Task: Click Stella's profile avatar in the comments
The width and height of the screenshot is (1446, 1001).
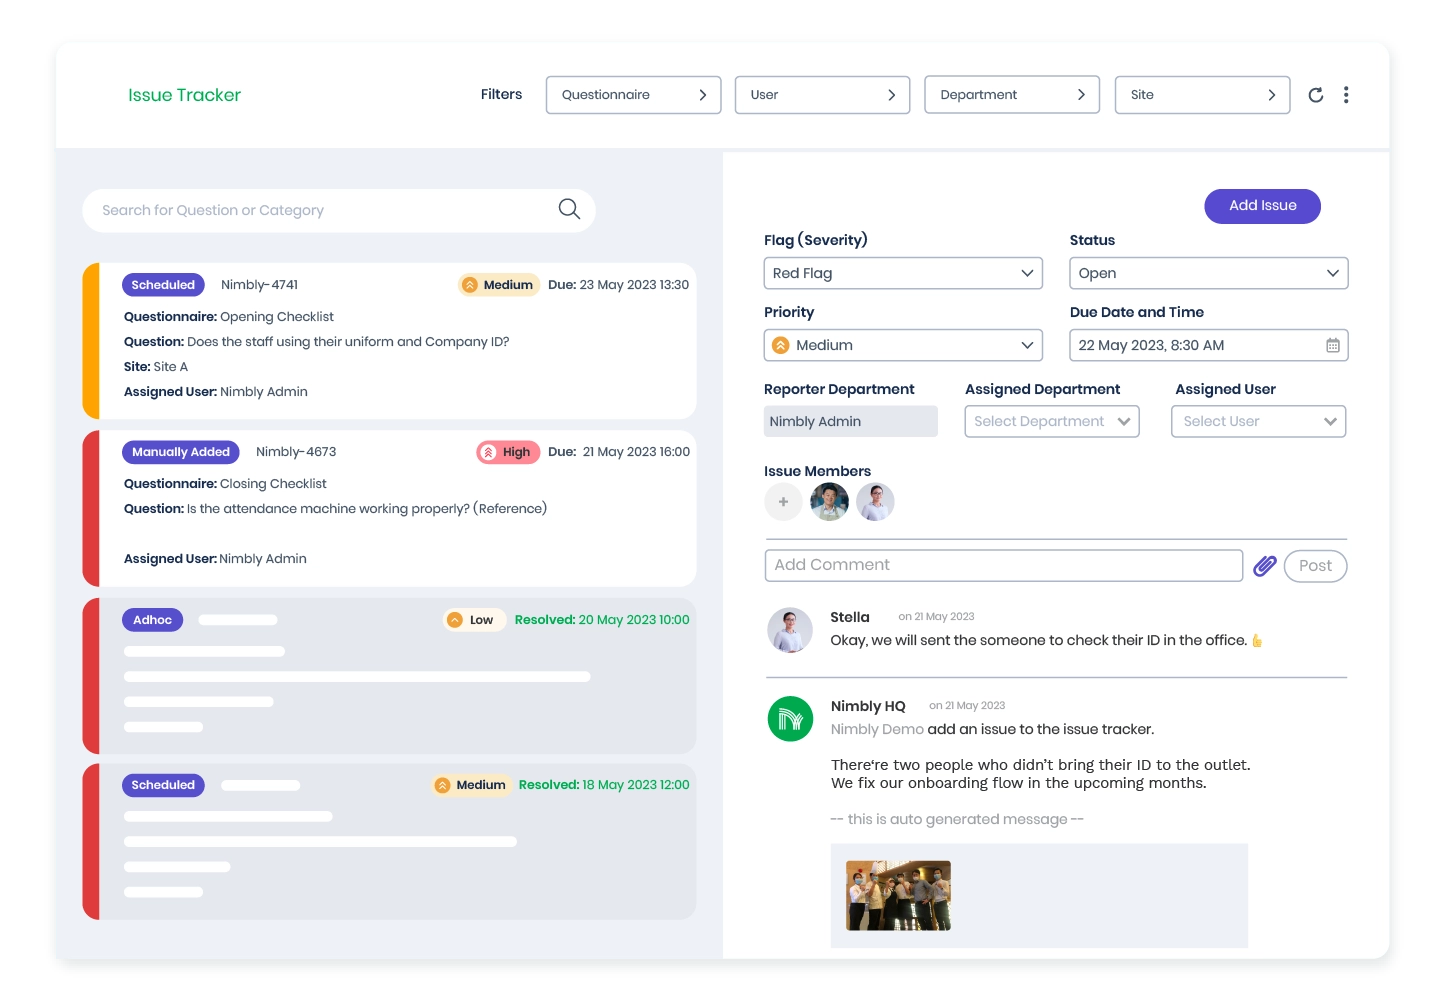Action: (x=790, y=630)
